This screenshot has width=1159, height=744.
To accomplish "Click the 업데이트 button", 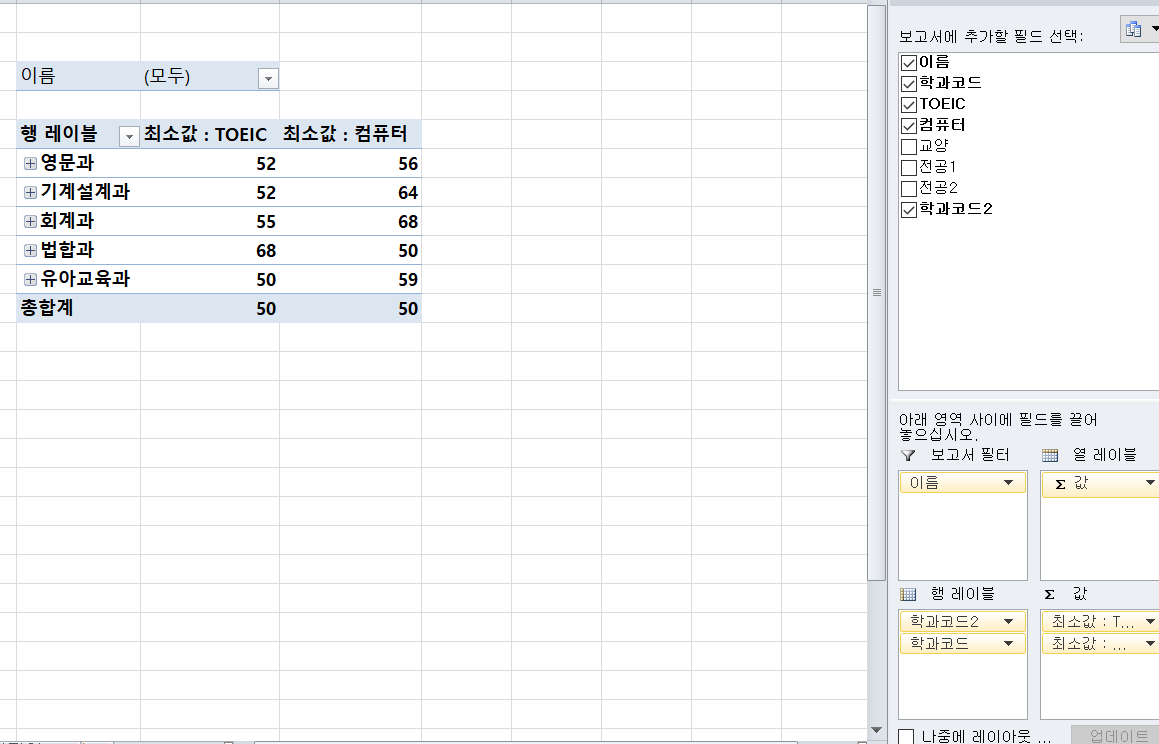I will pyautogui.click(x=1114, y=736).
